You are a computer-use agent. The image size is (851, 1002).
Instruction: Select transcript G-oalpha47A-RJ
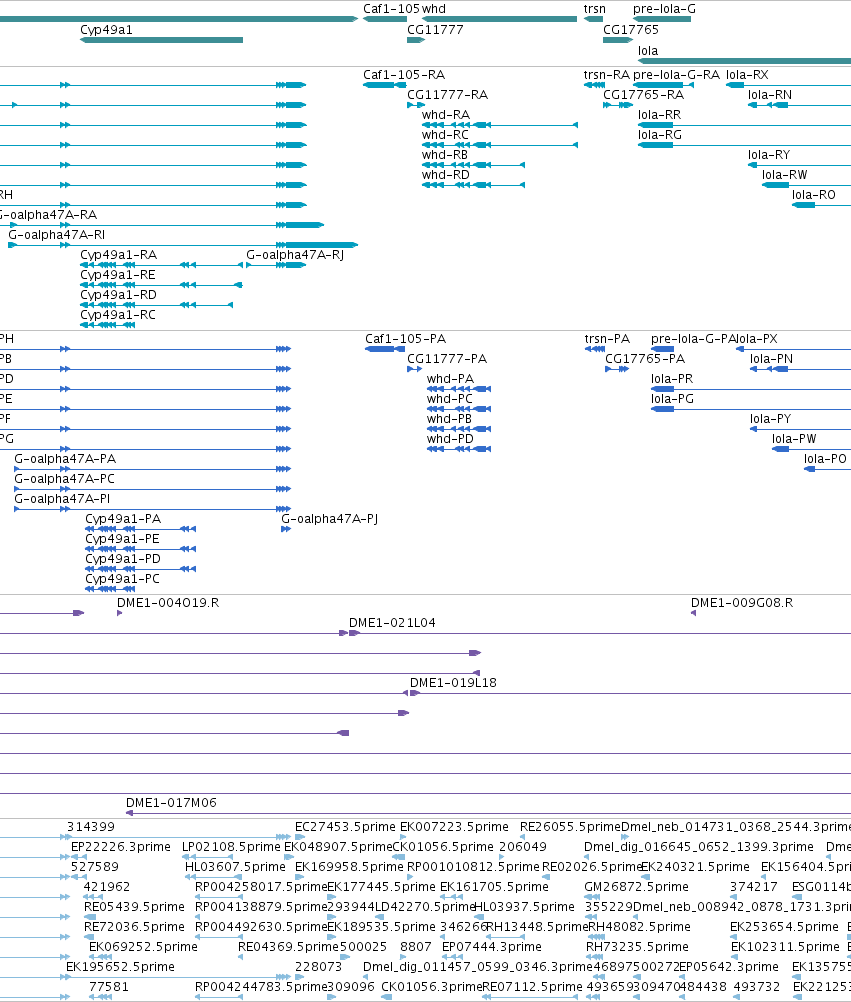295,255
